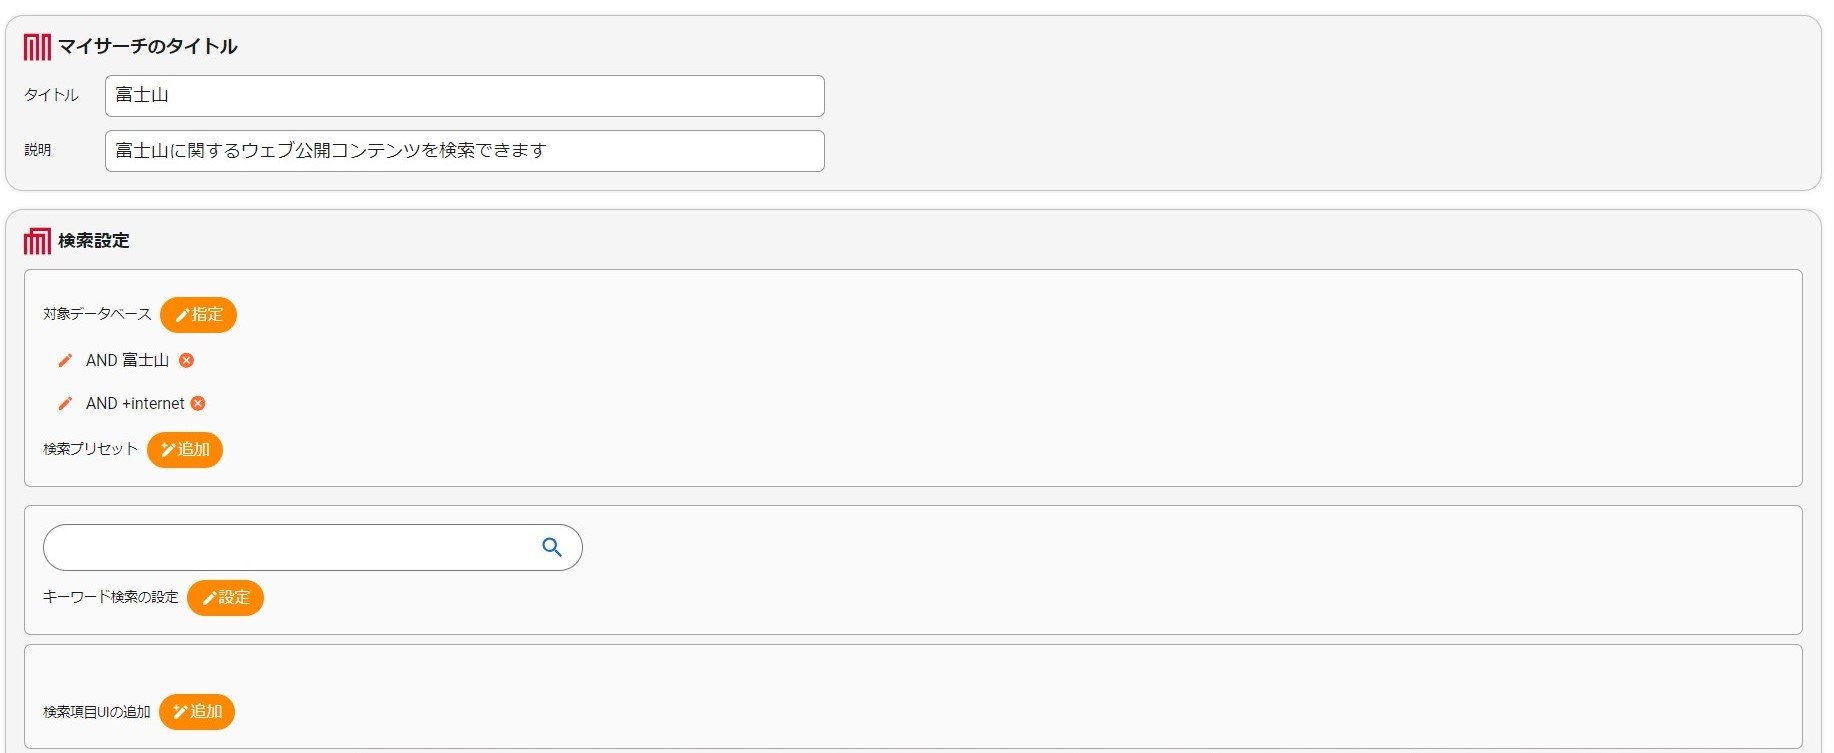
Task: Click into the 説明 description field
Action: [x=465, y=151]
